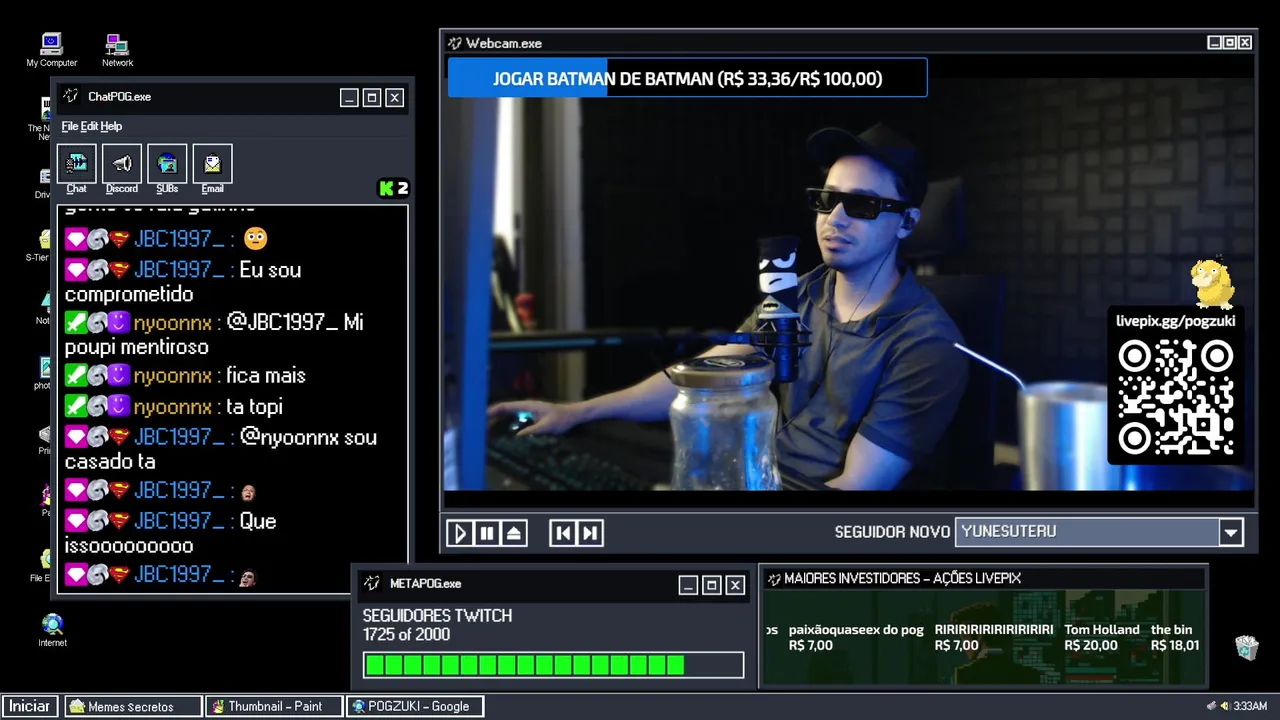Minimize the ChatPOG.exe window
Image resolution: width=1280 pixels, height=720 pixels.
click(x=349, y=97)
